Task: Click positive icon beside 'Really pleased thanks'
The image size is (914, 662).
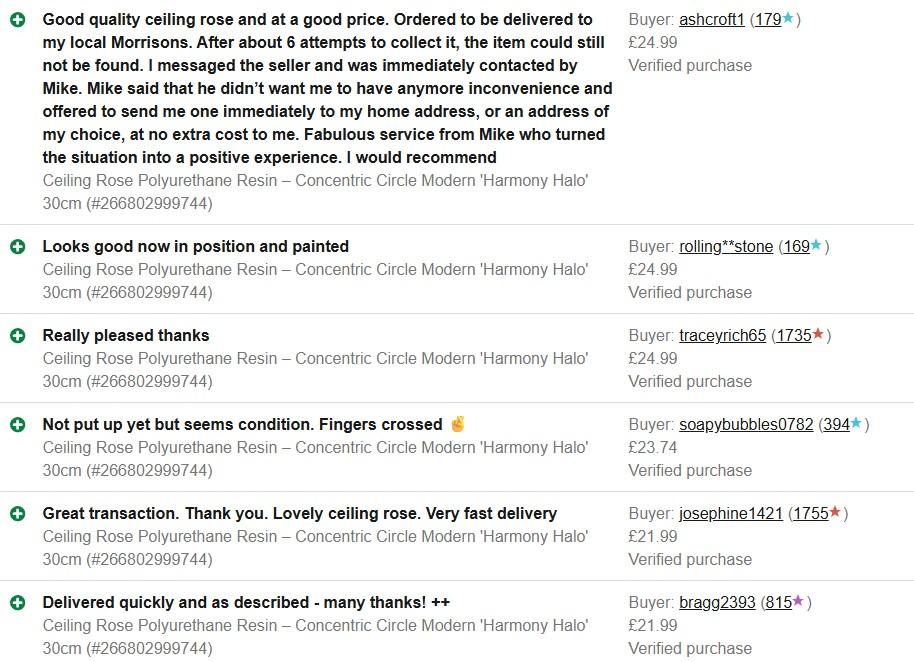Action: (x=17, y=336)
